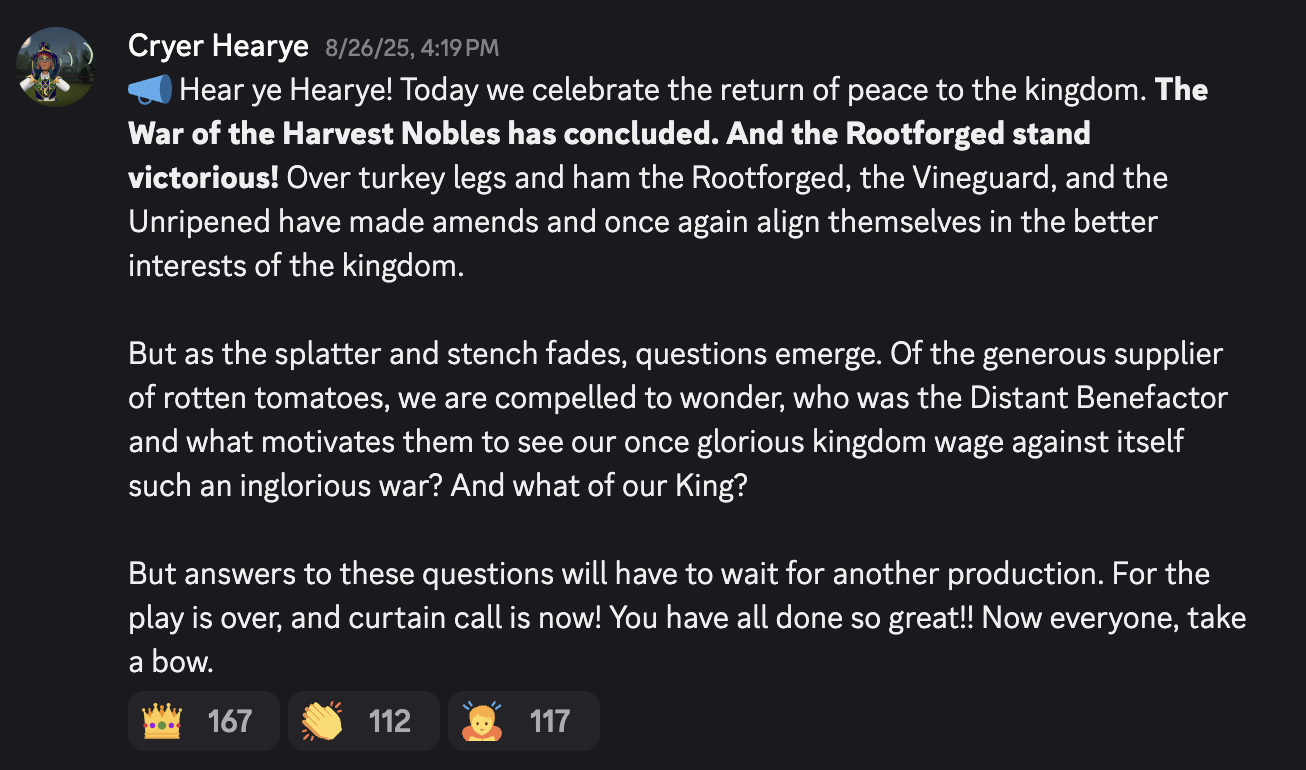Click the crown emoji reaction icon

[x=162, y=721]
